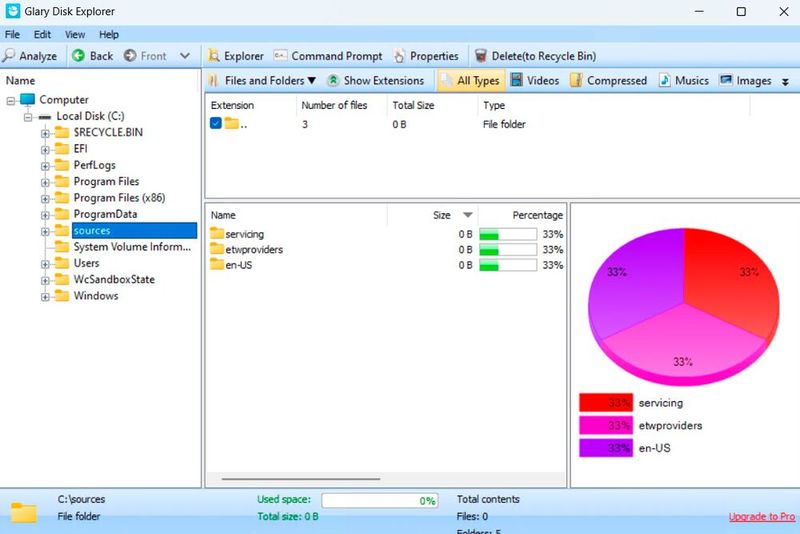Click the green Back arrow icon
This screenshot has width=800, height=534.
tap(78, 56)
